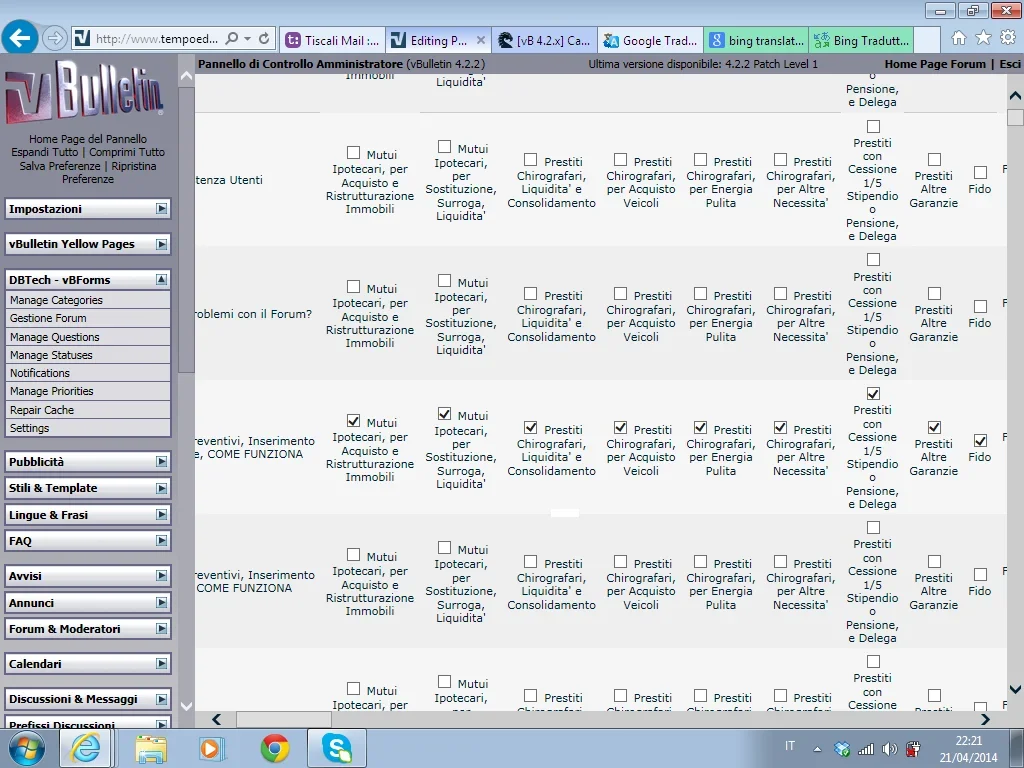Click the sidebar scroll up arrow
Image resolution: width=1024 pixels, height=768 pixels.
186,76
